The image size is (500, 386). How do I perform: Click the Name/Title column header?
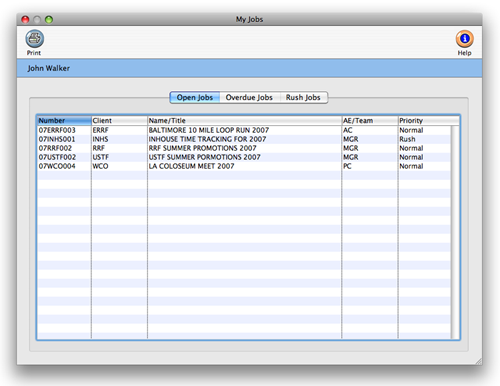tap(245, 120)
